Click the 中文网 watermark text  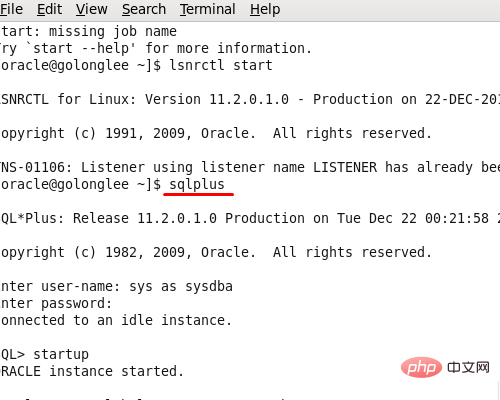(468, 367)
